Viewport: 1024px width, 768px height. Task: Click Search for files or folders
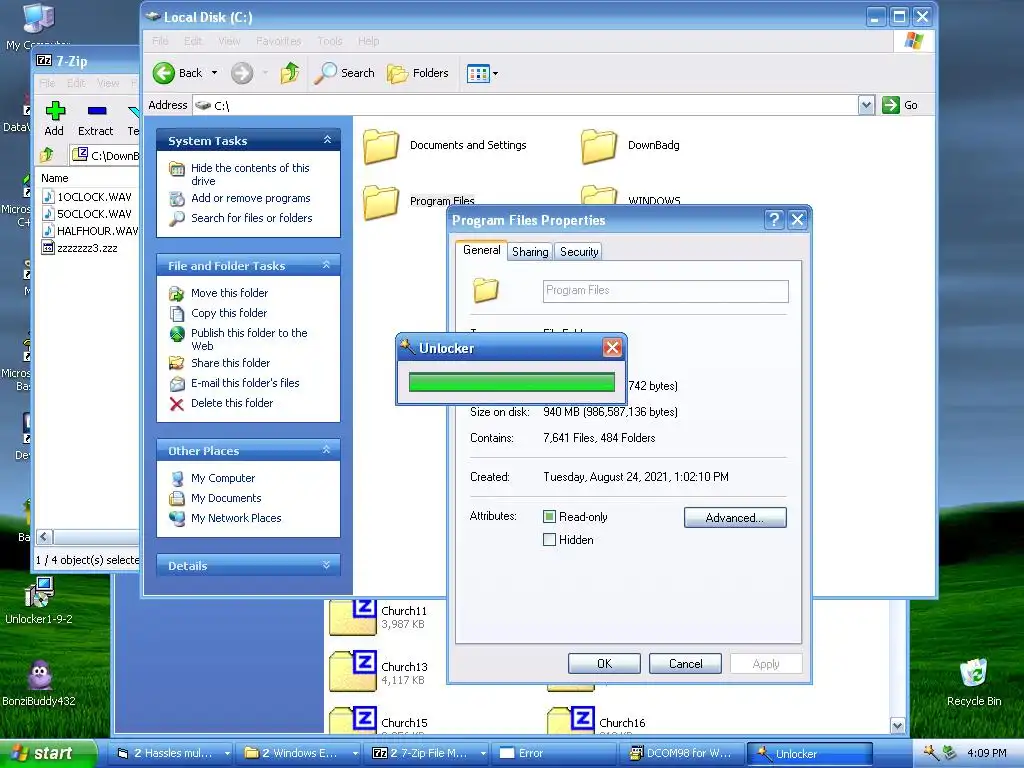click(x=251, y=218)
